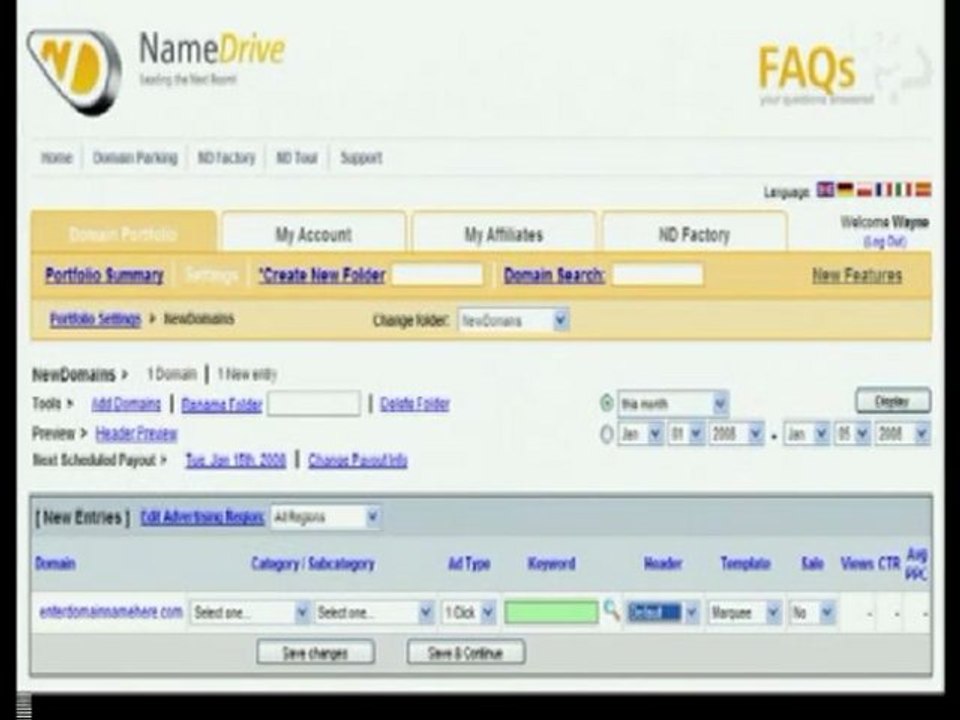Click the Save changes button
Viewport: 960px width, 720px height.
click(x=315, y=652)
